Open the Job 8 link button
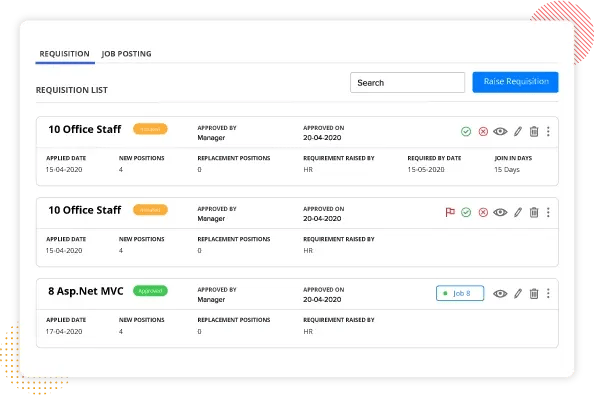This screenshot has height=396, width=594. point(460,293)
